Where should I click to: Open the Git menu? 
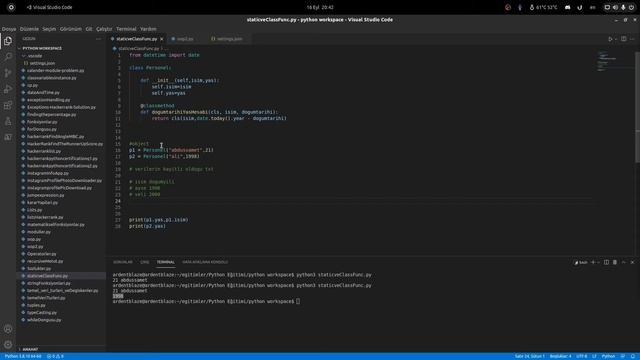89,29
